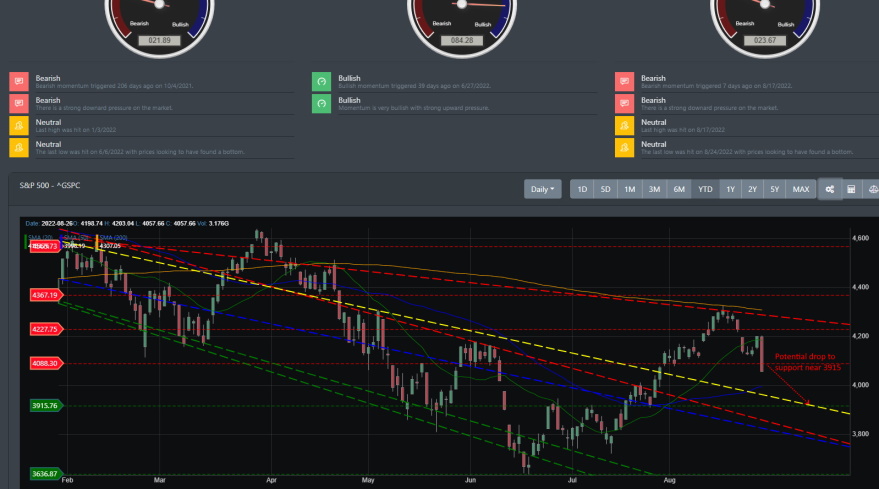Screen dimensions: 879x489
Task: Click 'Momentum is very bullish' description
Action: pyautogui.click(x=414, y=108)
